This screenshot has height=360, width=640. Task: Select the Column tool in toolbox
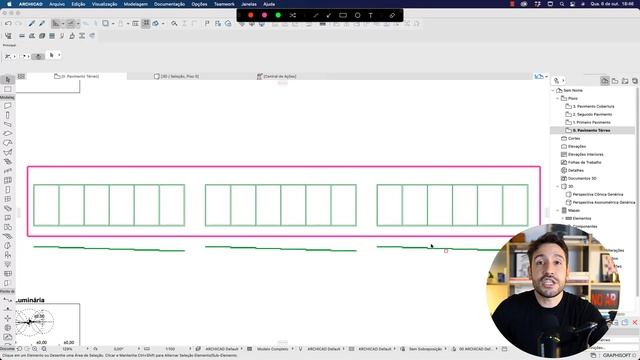(x=7, y=115)
